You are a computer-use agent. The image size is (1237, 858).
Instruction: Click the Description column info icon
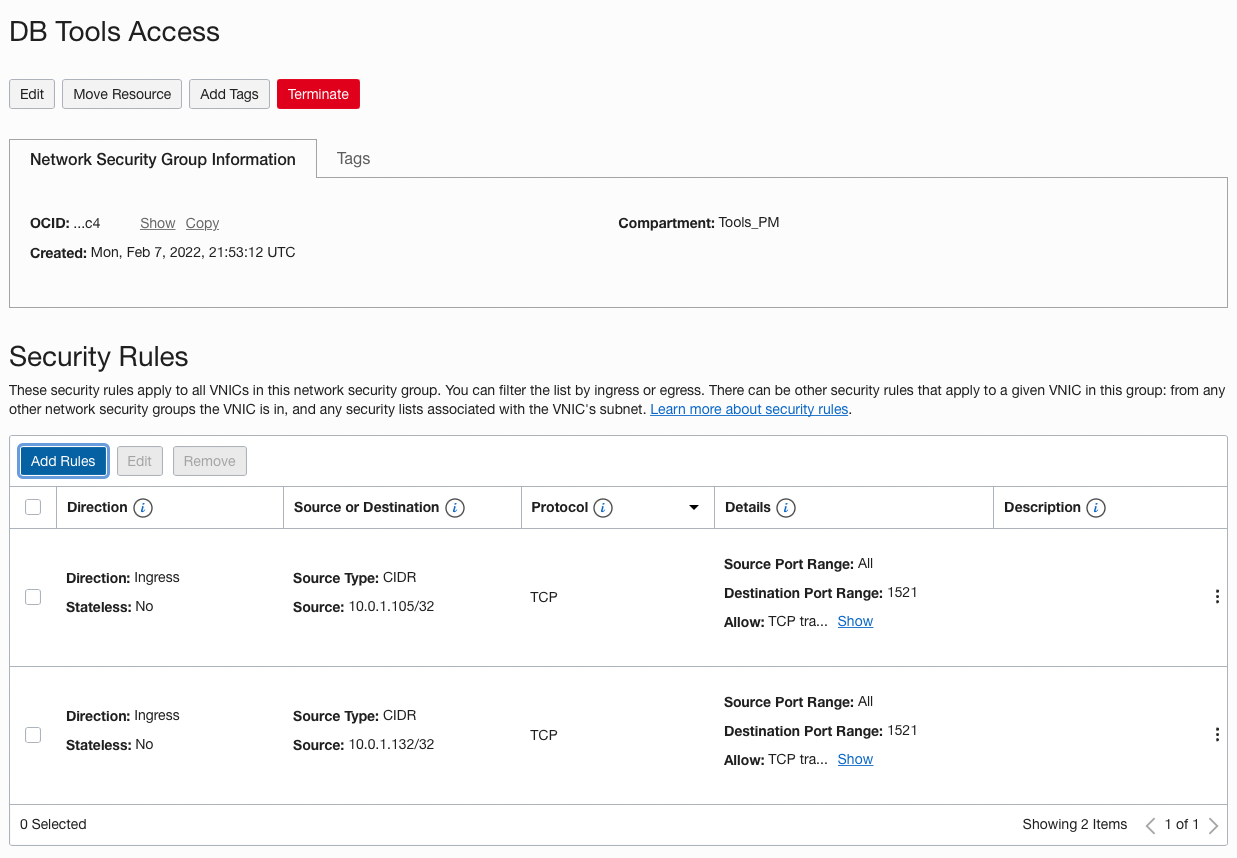[x=1096, y=508]
